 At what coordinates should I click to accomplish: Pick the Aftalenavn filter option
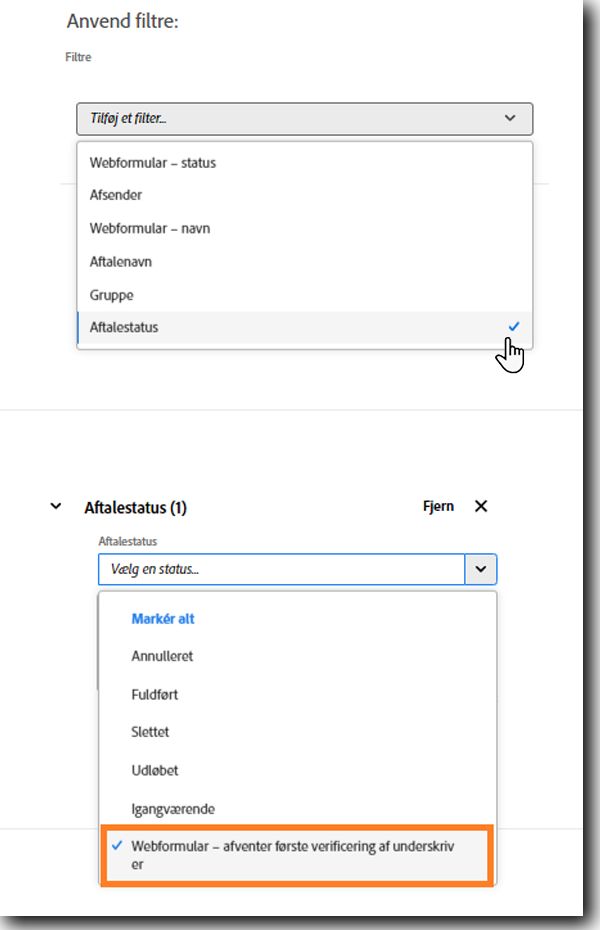click(304, 262)
